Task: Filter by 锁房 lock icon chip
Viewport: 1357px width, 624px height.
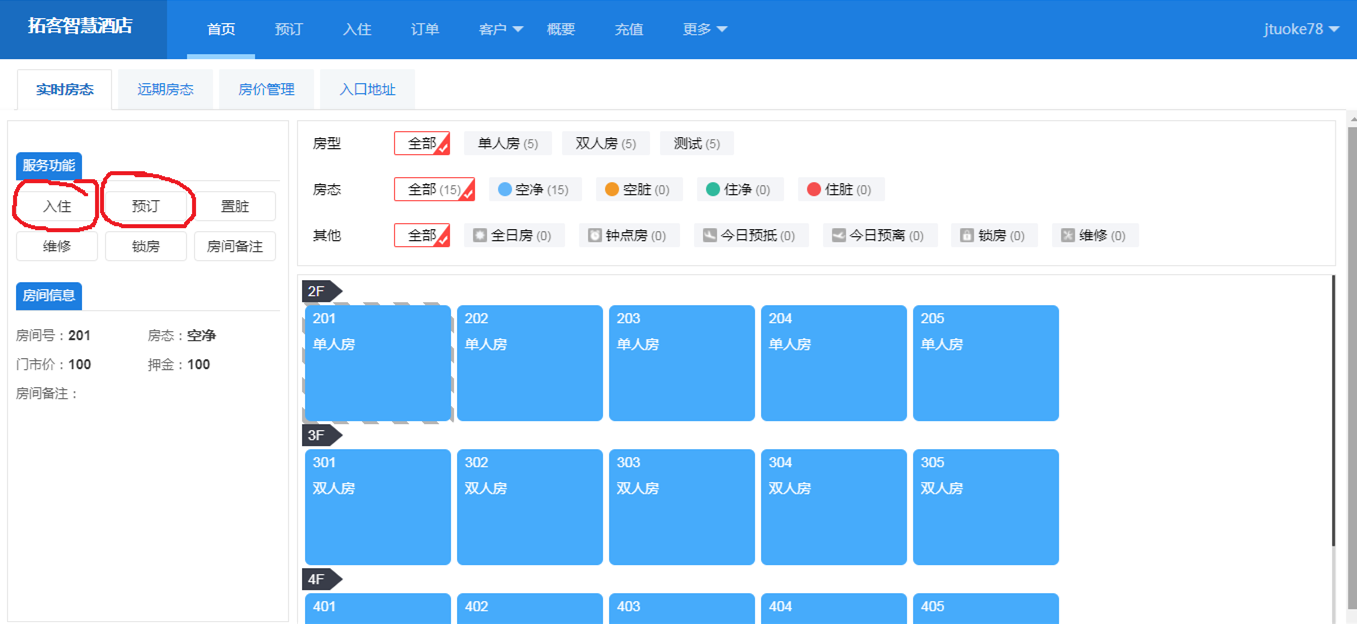Action: (994, 236)
